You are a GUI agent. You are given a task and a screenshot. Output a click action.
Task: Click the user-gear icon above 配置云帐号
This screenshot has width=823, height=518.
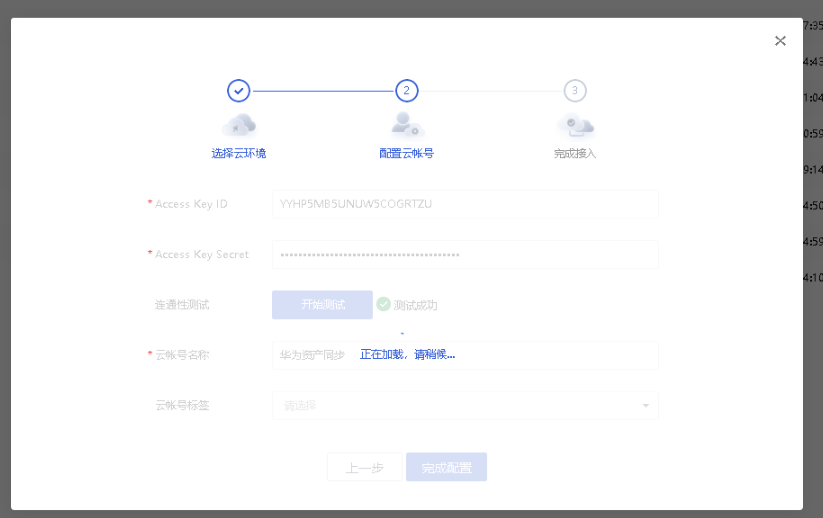[x=406, y=125]
